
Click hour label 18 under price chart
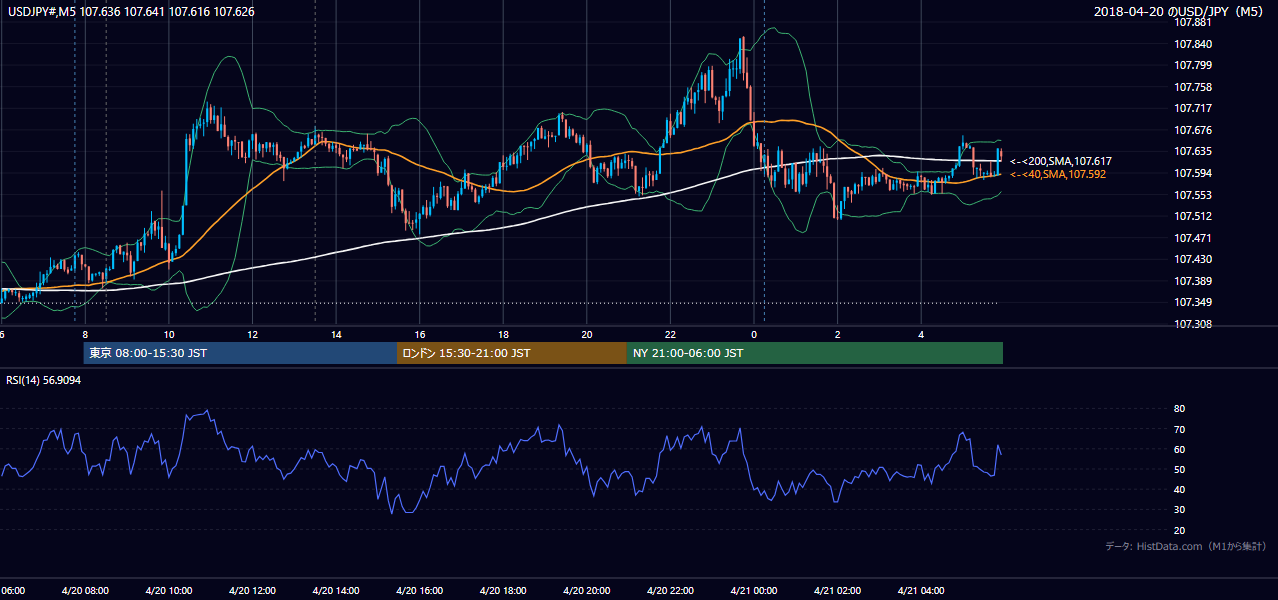503,335
